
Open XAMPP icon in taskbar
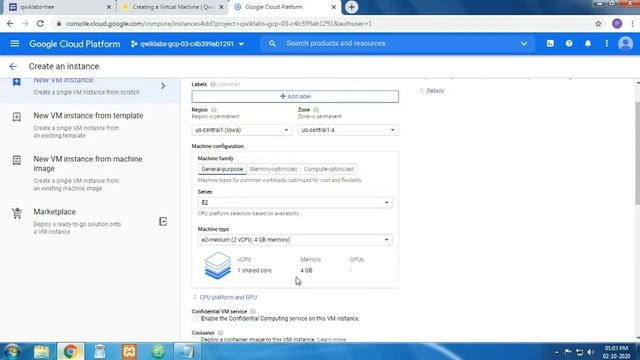(129, 351)
